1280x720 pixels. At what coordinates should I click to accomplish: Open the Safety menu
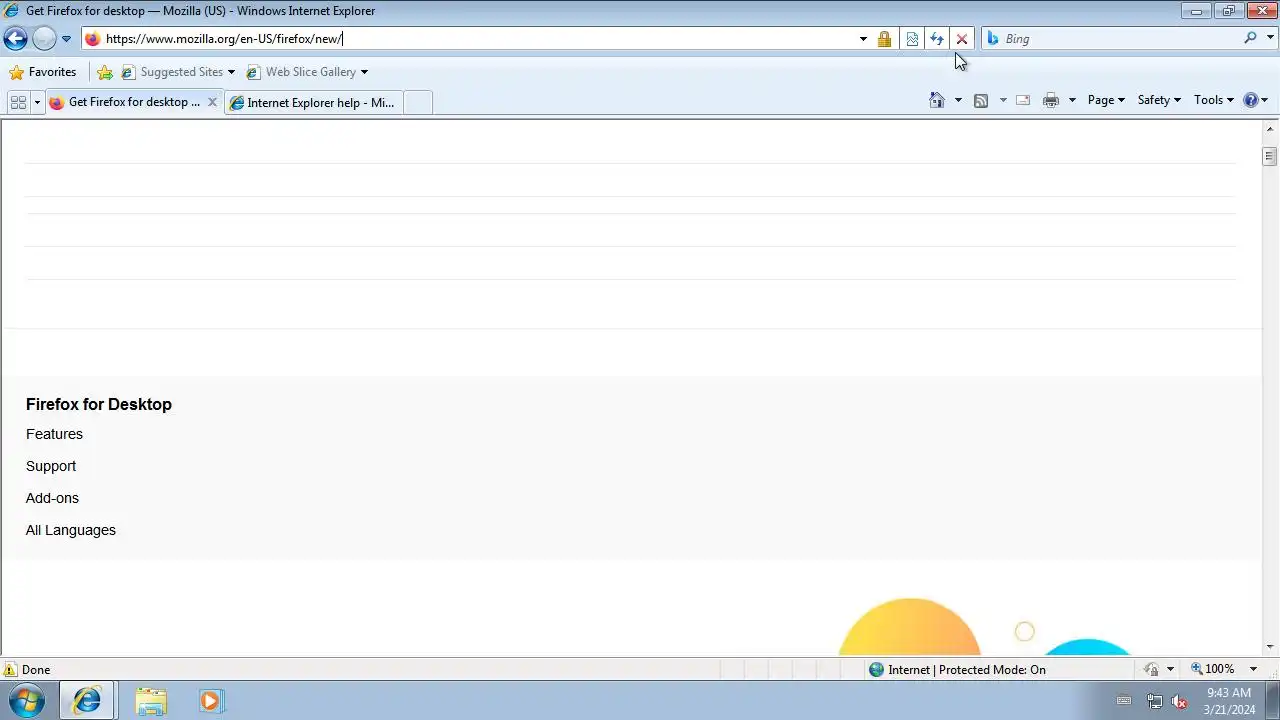point(1159,100)
